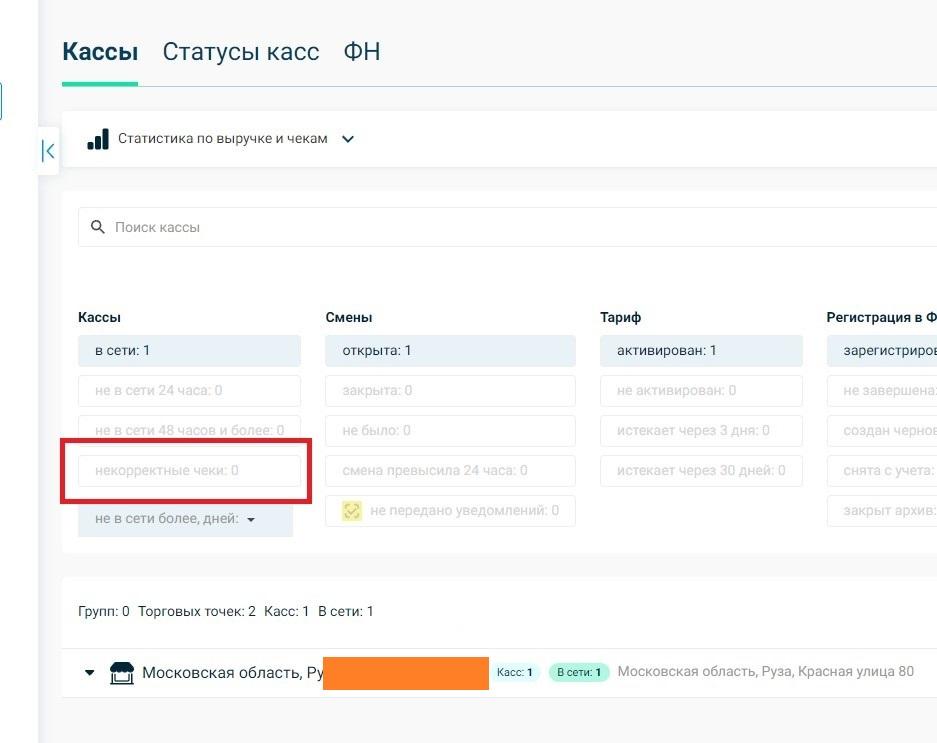Click the magnifier icon in search field
The image size is (937, 743).
(x=98, y=227)
